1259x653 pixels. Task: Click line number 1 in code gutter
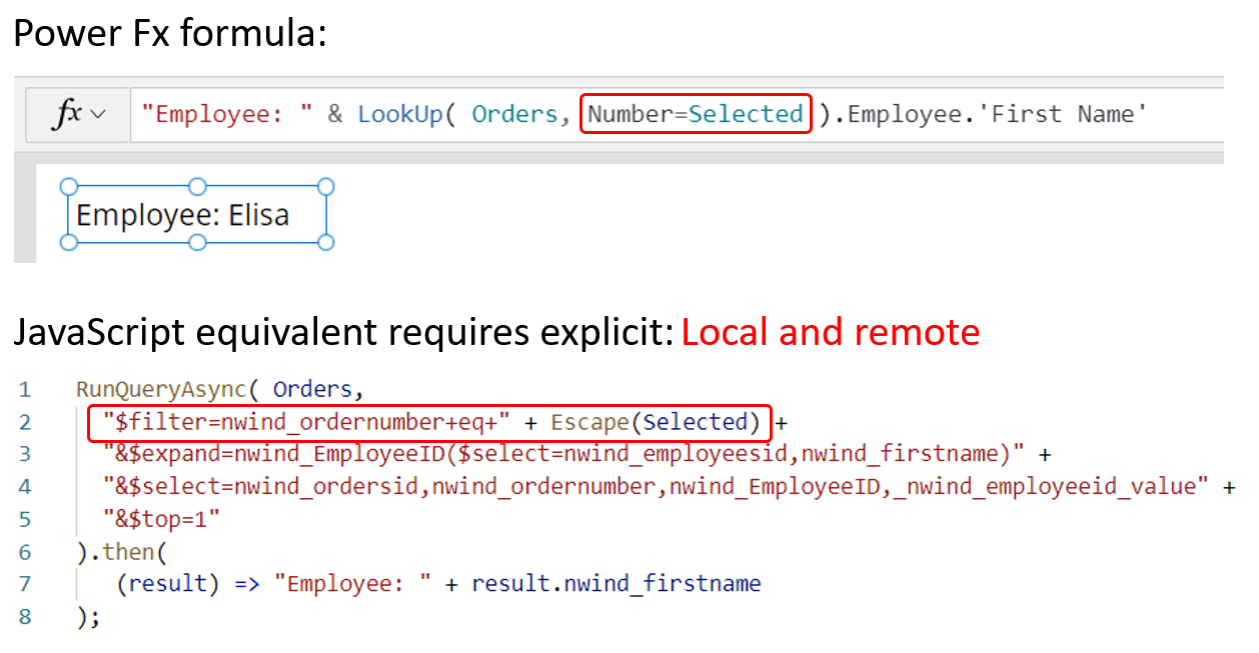pos(25,389)
